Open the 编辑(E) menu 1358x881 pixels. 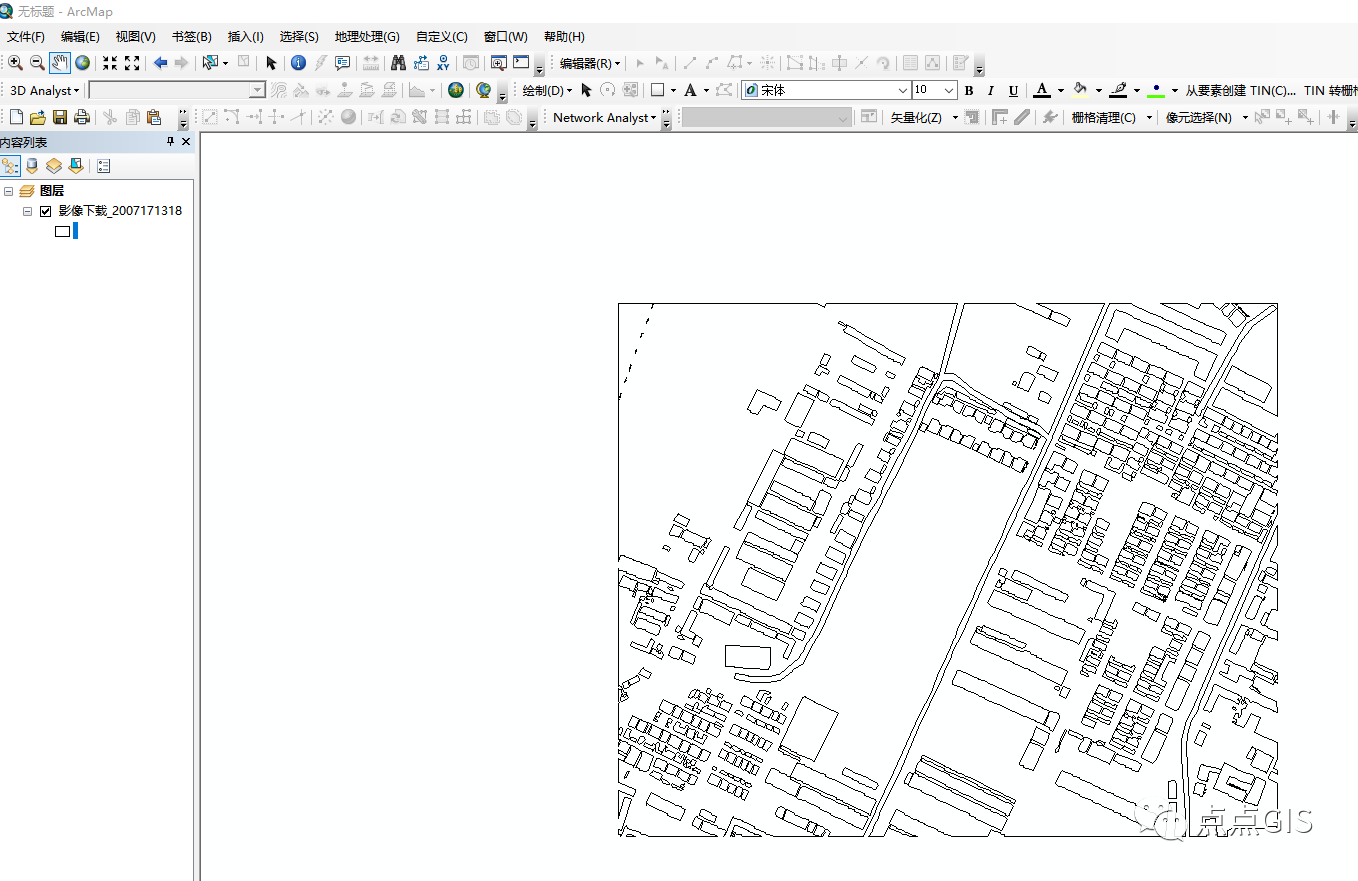(x=80, y=37)
